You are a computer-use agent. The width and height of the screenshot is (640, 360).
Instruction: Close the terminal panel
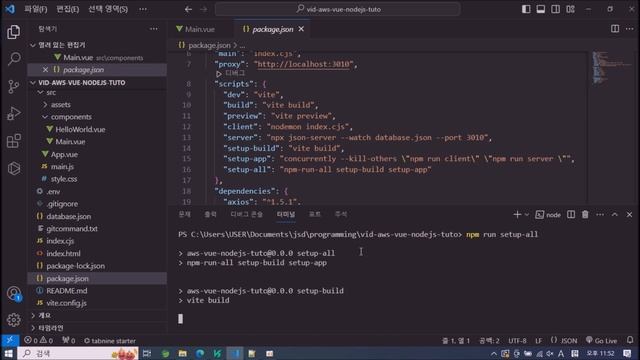629,214
